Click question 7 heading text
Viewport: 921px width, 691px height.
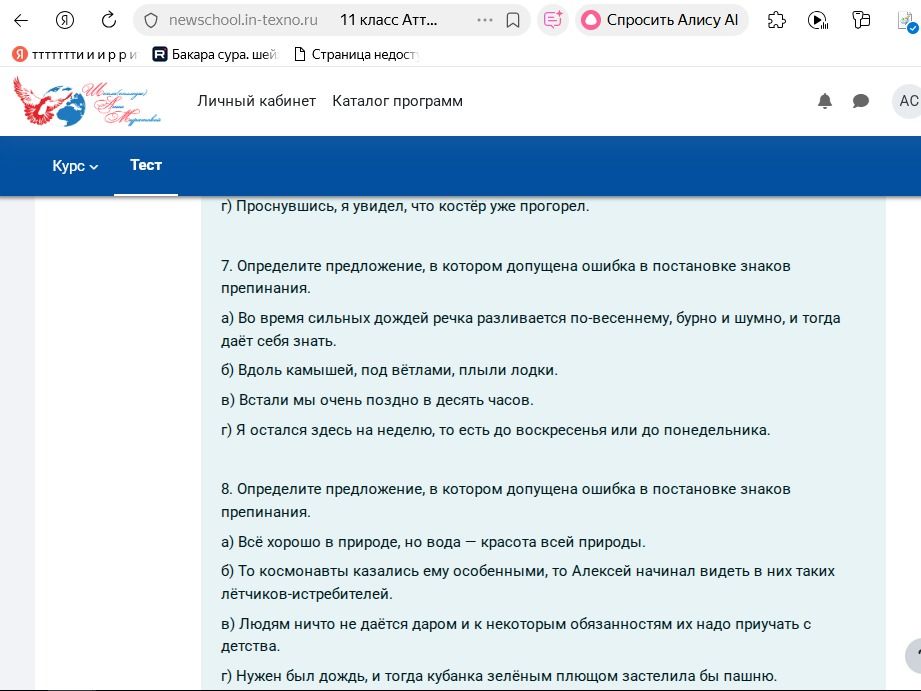(506, 277)
